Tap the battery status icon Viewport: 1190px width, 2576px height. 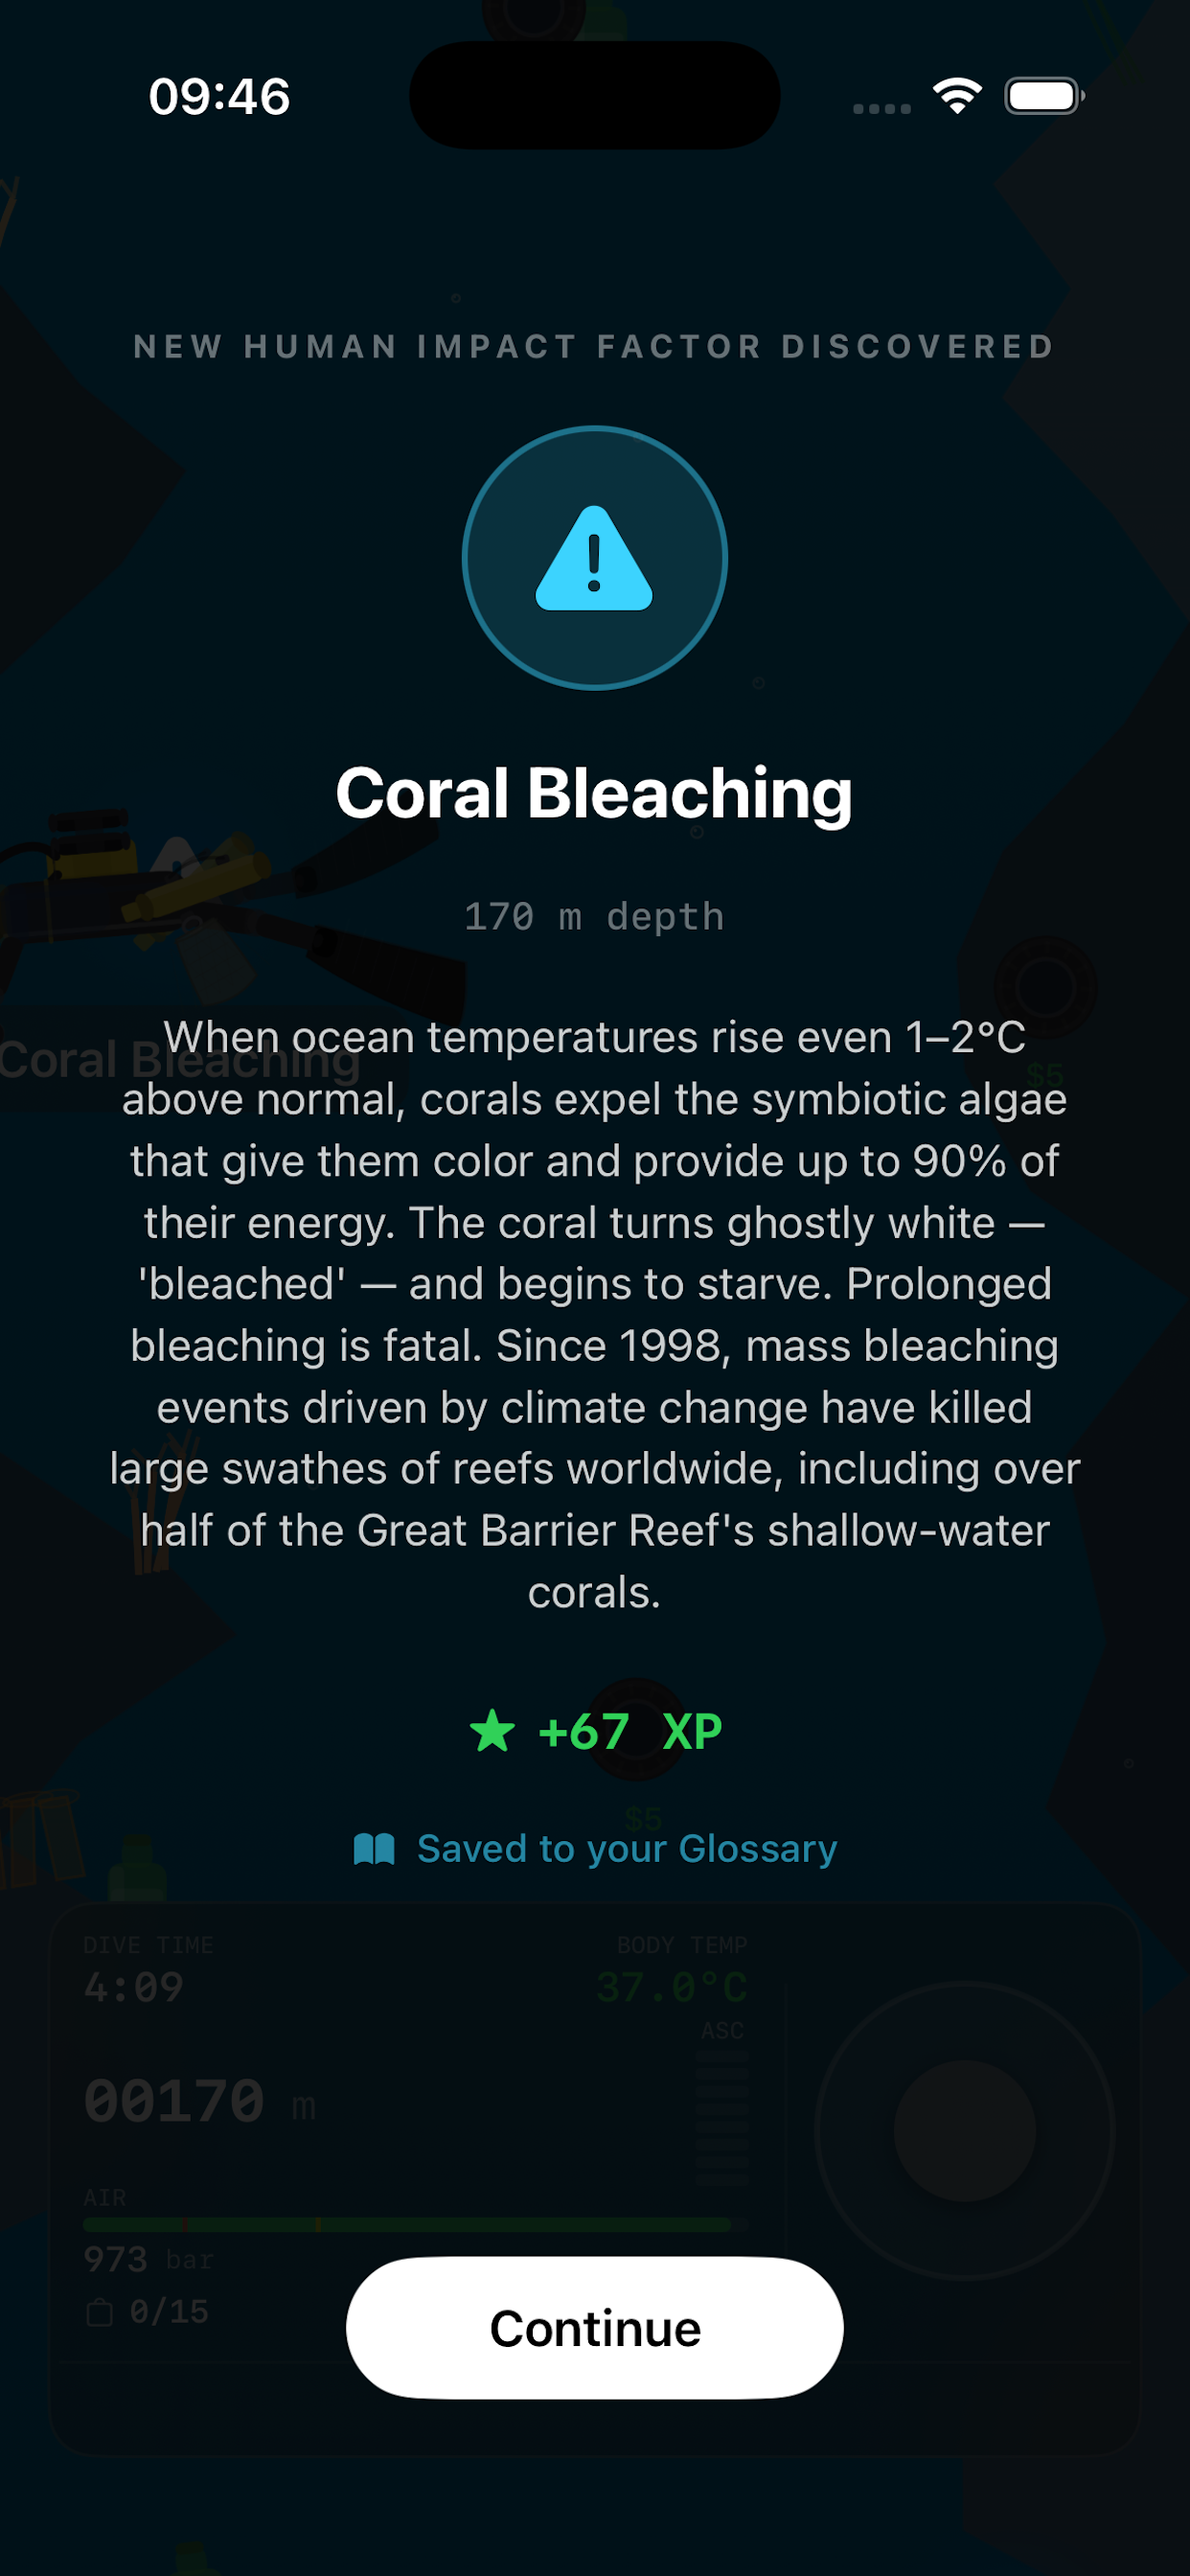coord(1044,96)
